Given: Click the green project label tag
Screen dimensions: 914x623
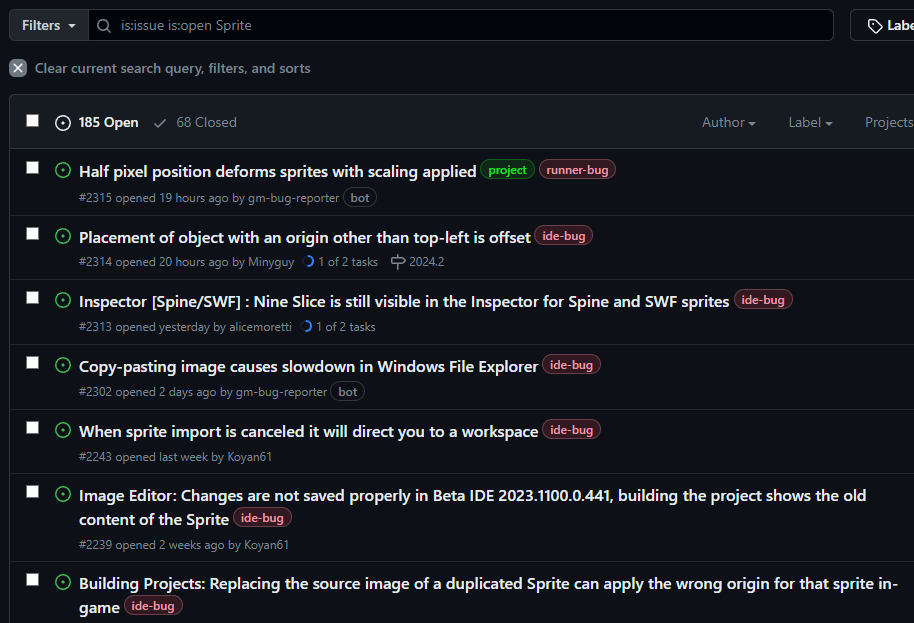Looking at the screenshot, I should coord(507,170).
